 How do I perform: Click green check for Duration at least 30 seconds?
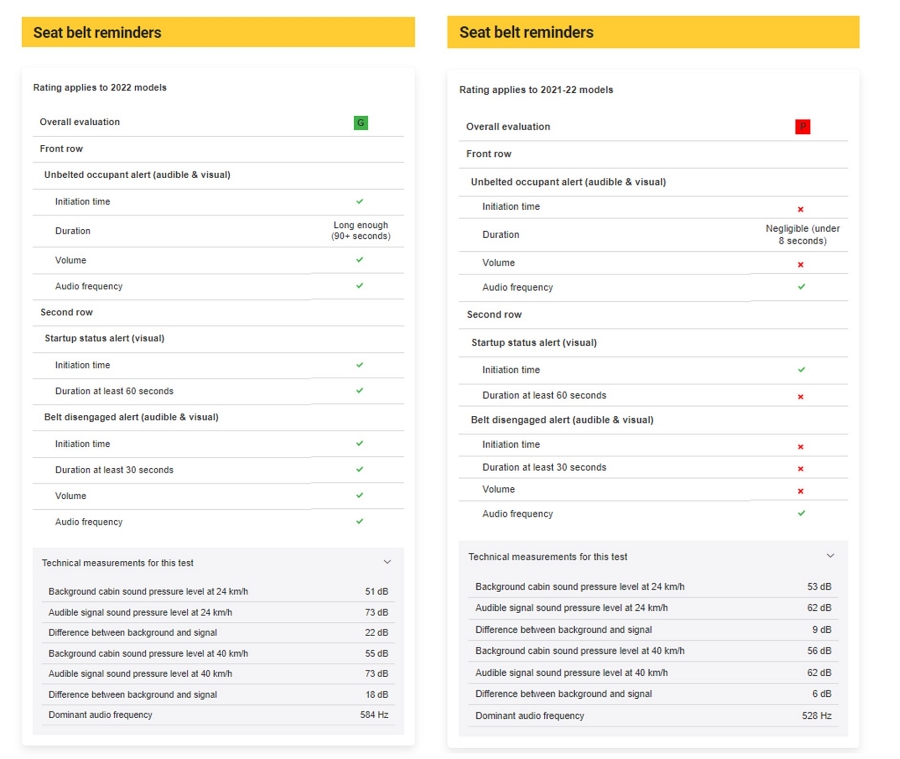click(x=360, y=469)
